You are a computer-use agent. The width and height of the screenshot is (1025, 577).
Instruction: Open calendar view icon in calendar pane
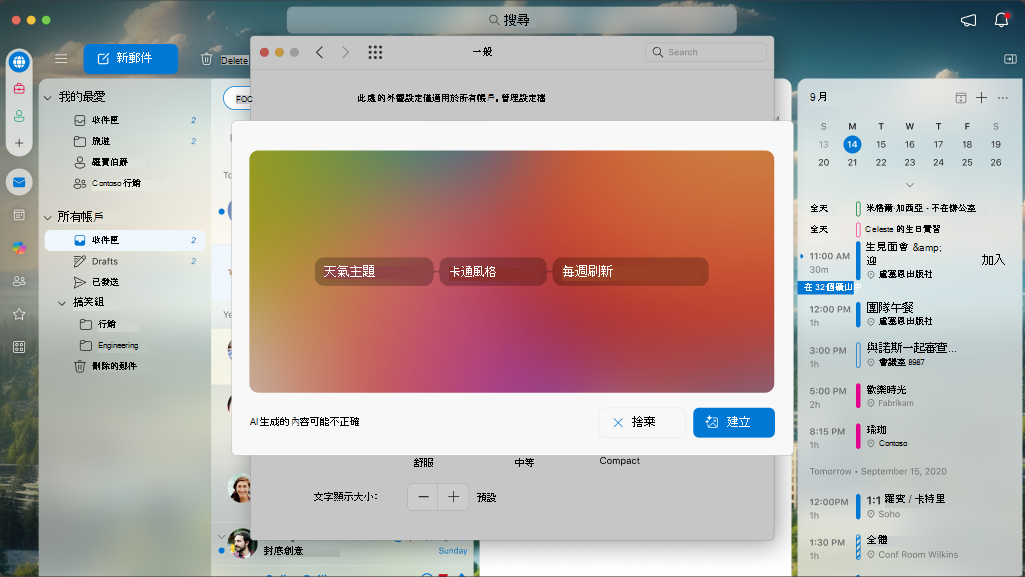click(960, 98)
